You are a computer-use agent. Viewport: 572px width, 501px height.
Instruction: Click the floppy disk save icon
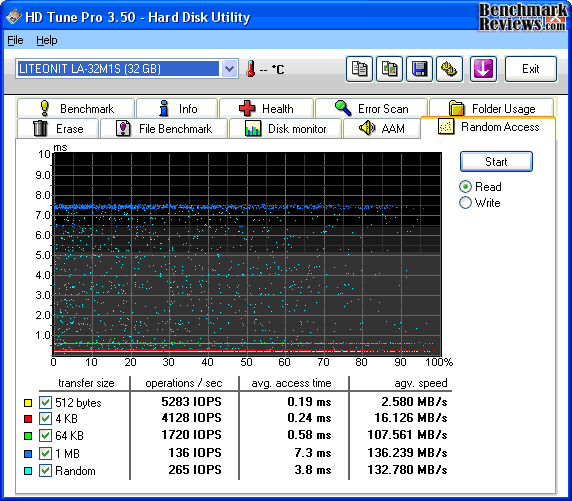tap(420, 69)
